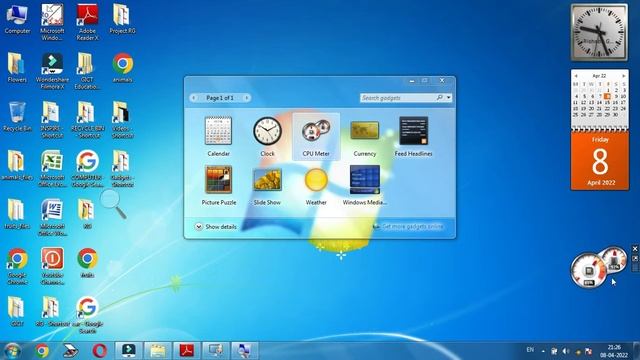Viewport: 640px width, 360px height.
Task: Open the search options dropdown arrow
Action: click(449, 98)
